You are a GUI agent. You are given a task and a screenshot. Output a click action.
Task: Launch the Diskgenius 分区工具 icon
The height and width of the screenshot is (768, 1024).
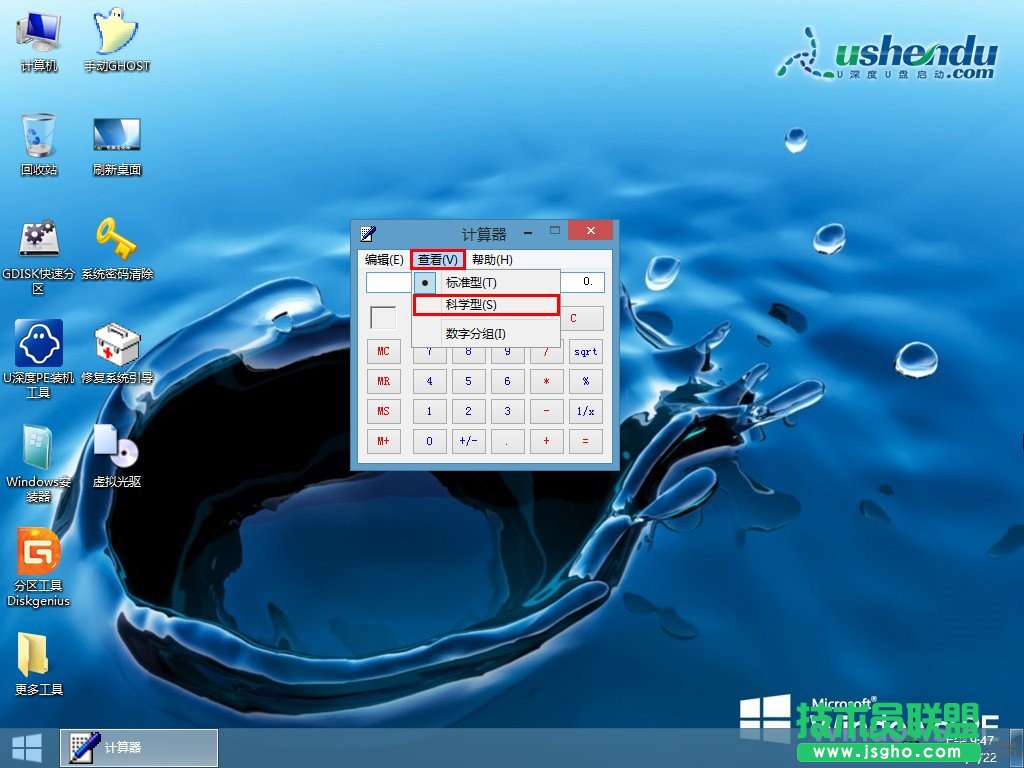(39, 553)
